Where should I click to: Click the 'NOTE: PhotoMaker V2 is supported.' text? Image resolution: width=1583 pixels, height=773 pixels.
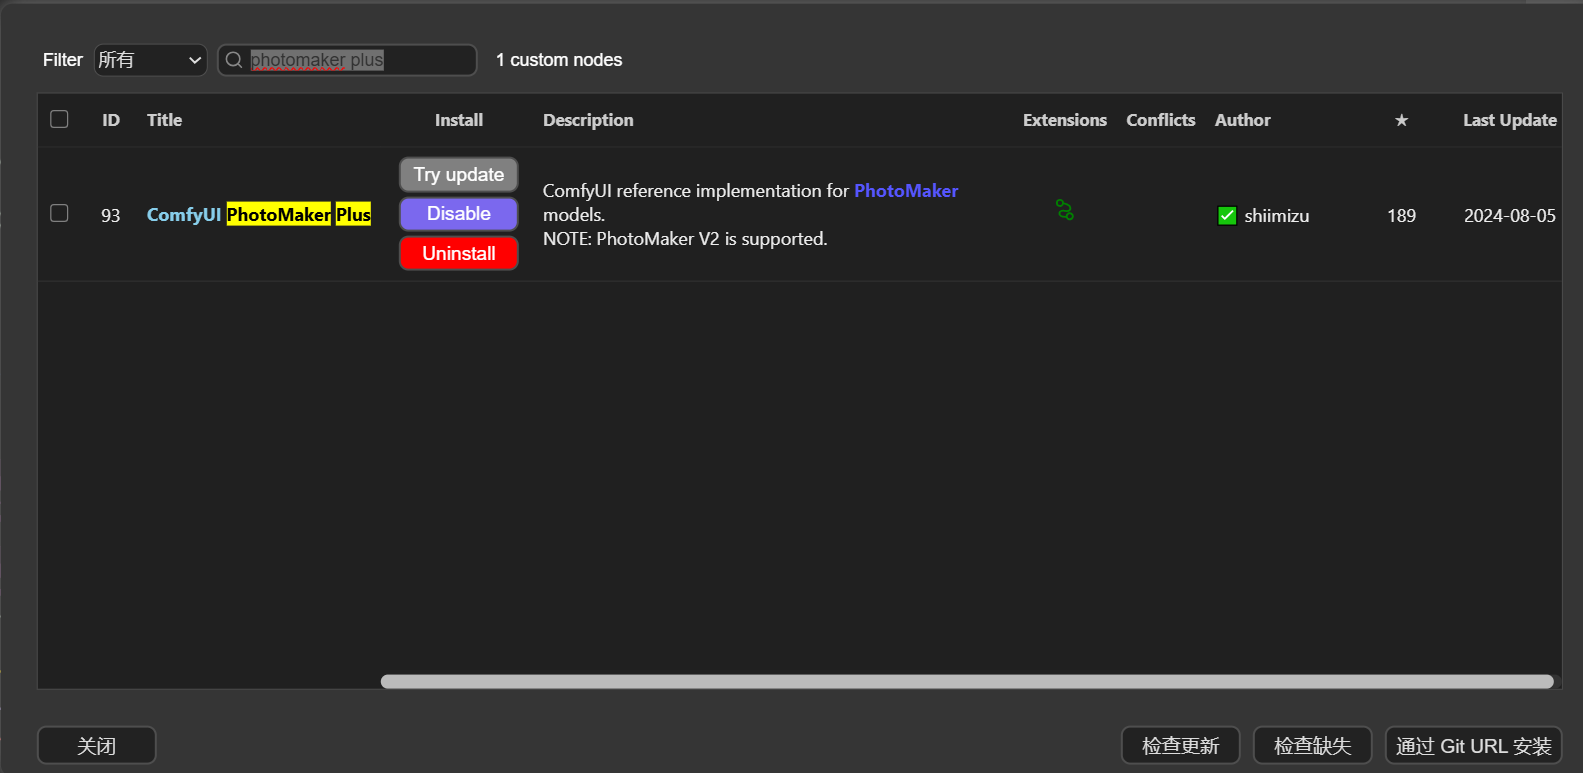pyautogui.click(x=685, y=239)
